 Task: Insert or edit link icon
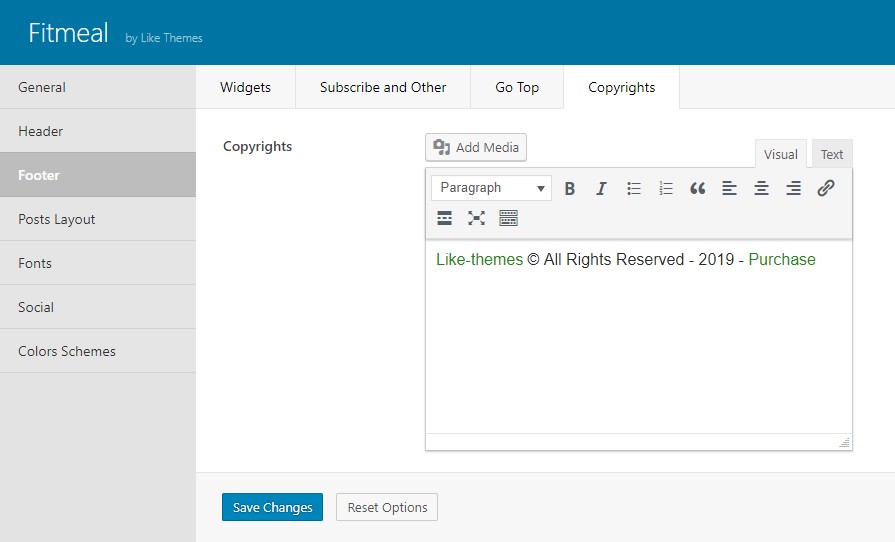click(x=826, y=188)
